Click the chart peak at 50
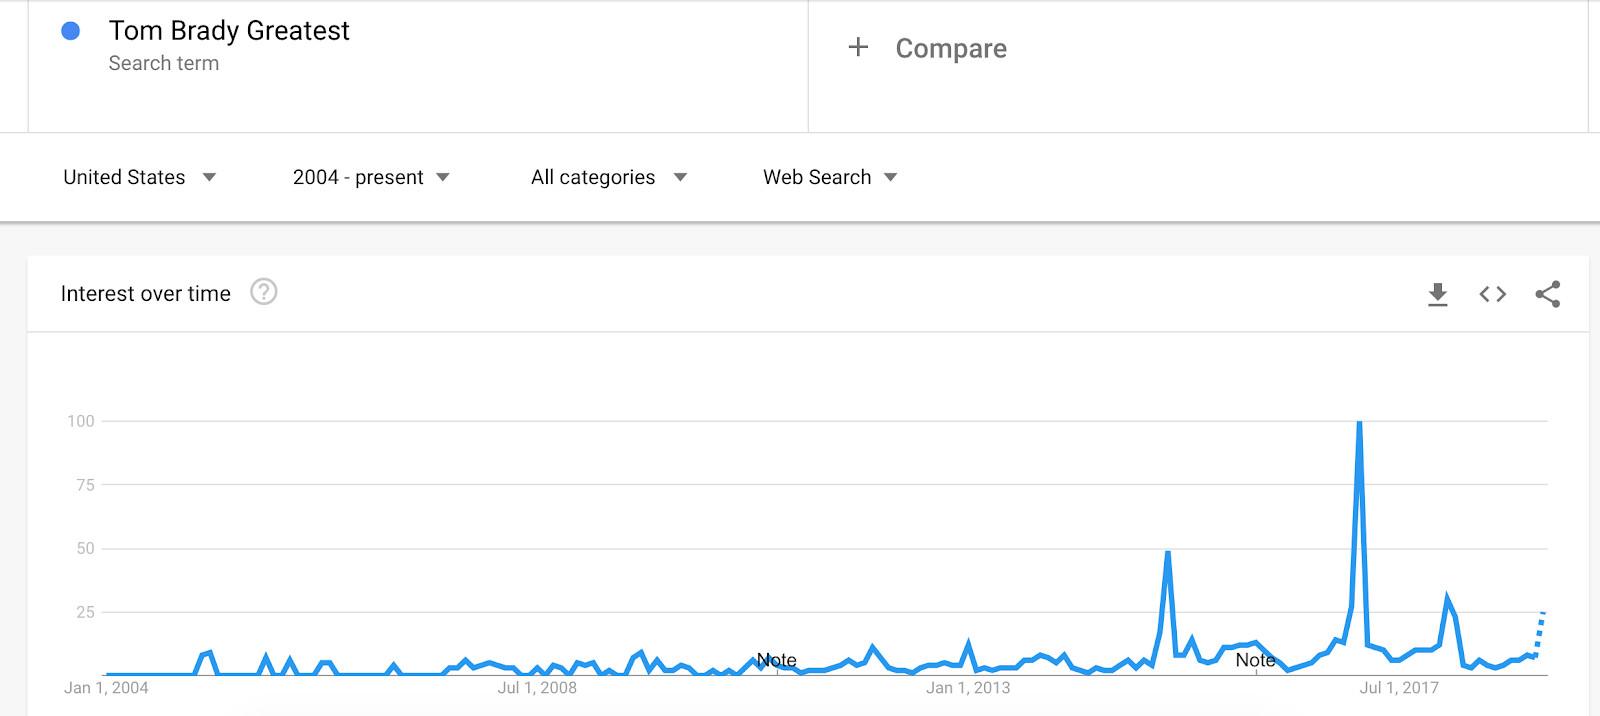1600x716 pixels. point(1167,553)
